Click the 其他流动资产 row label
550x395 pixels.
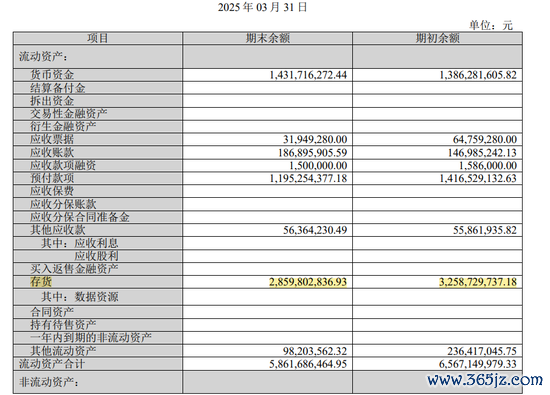(x=63, y=351)
